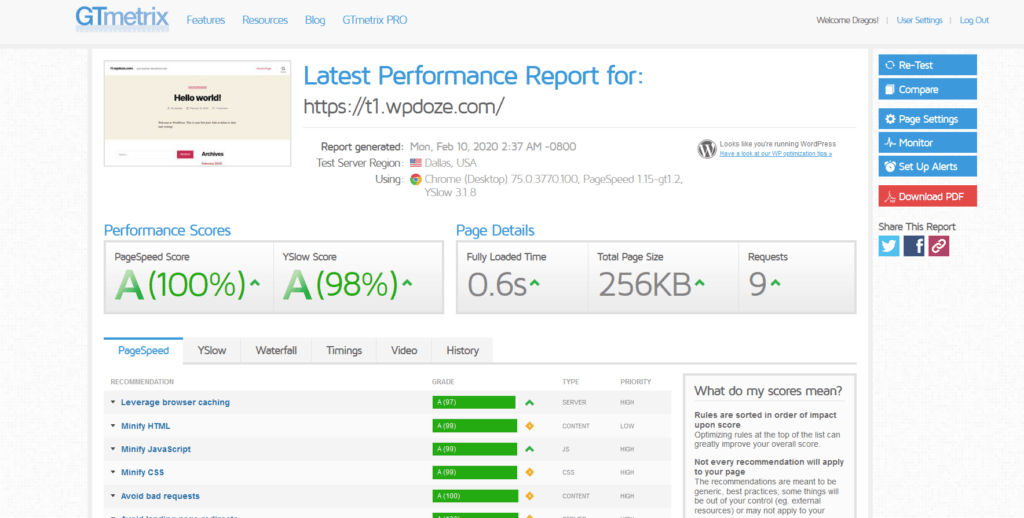The height and width of the screenshot is (518, 1024).
Task: Click the TYPE column header
Action: tap(570, 381)
